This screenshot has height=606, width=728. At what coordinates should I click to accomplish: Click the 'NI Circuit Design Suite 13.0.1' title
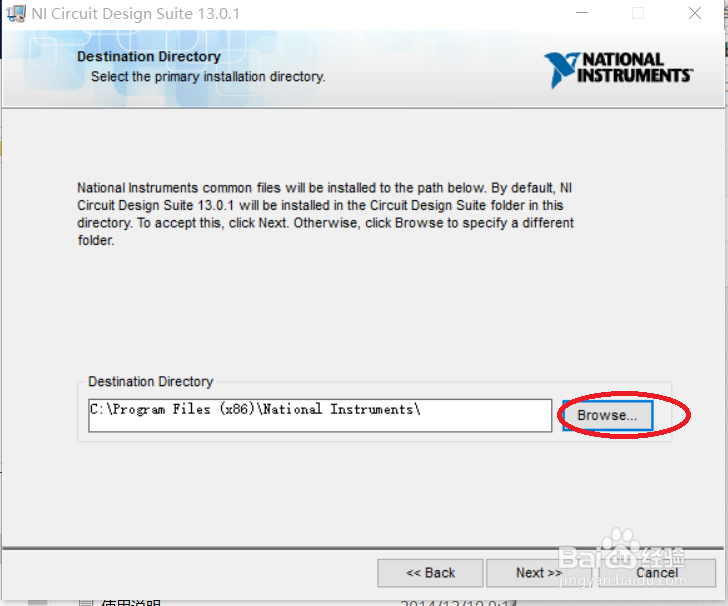pyautogui.click(x=136, y=13)
